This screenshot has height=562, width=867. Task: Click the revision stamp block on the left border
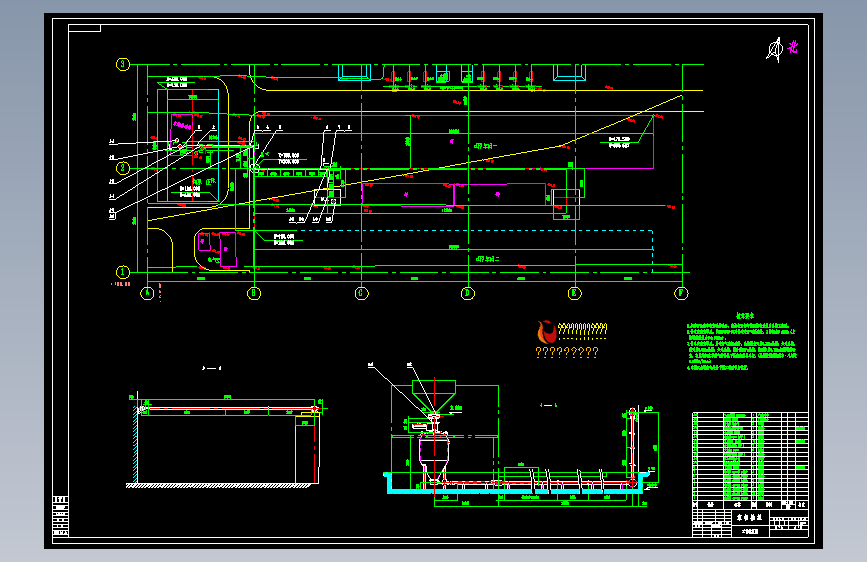(x=61, y=517)
